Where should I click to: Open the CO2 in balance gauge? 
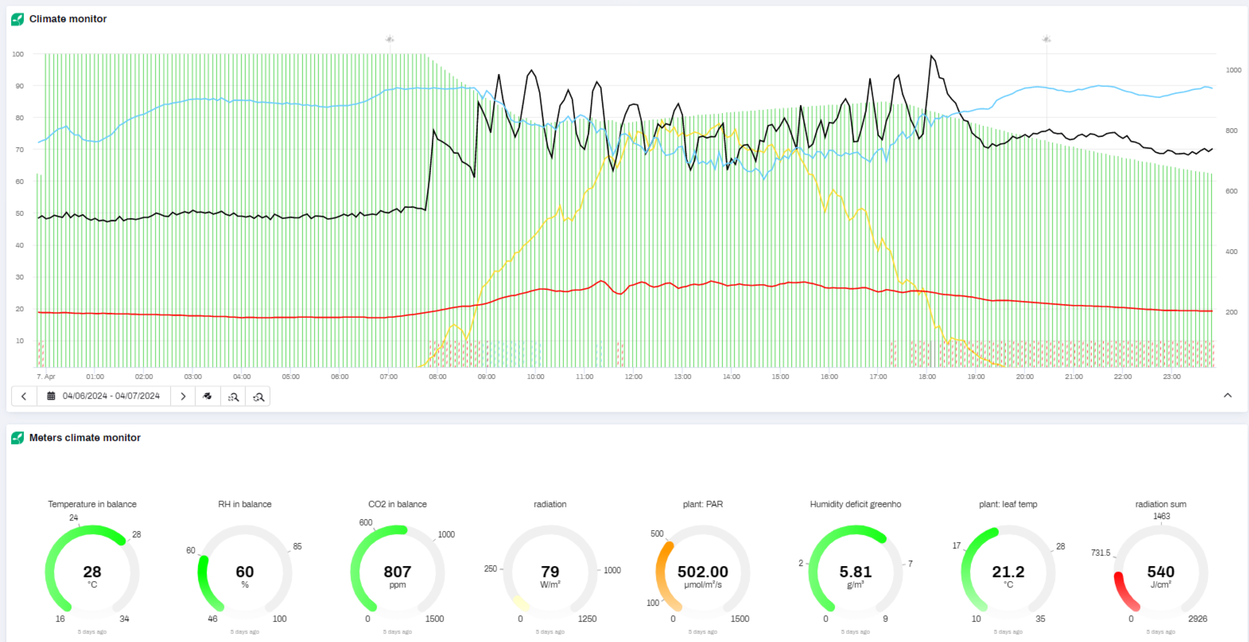click(397, 572)
